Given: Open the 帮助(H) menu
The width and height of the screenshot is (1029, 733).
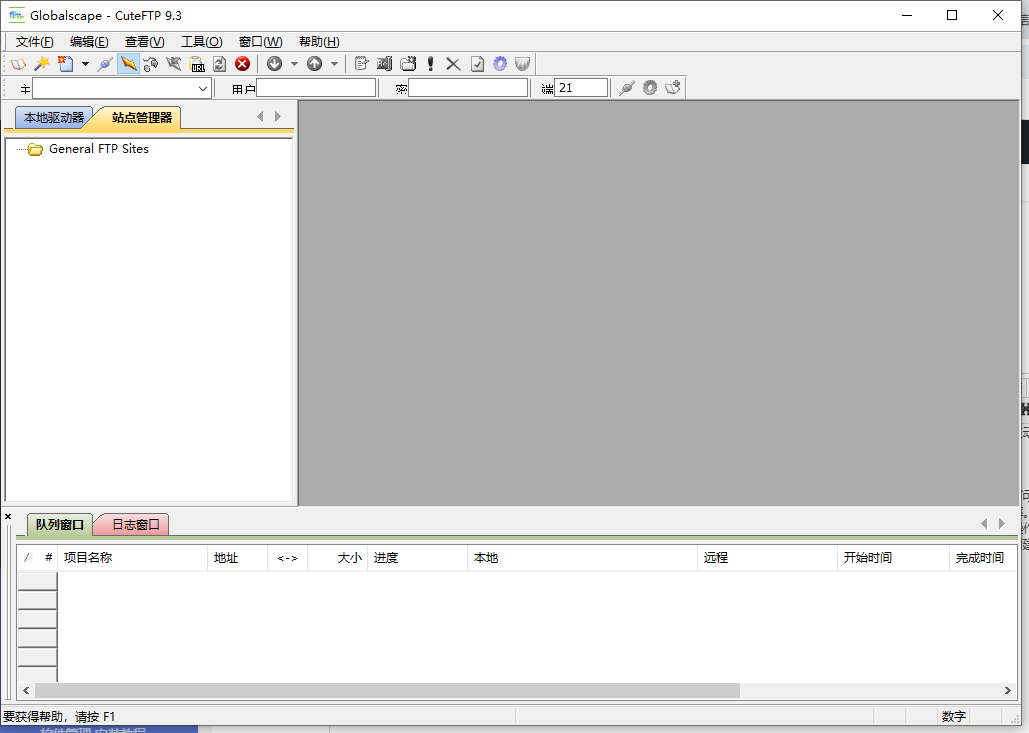Looking at the screenshot, I should [x=319, y=42].
